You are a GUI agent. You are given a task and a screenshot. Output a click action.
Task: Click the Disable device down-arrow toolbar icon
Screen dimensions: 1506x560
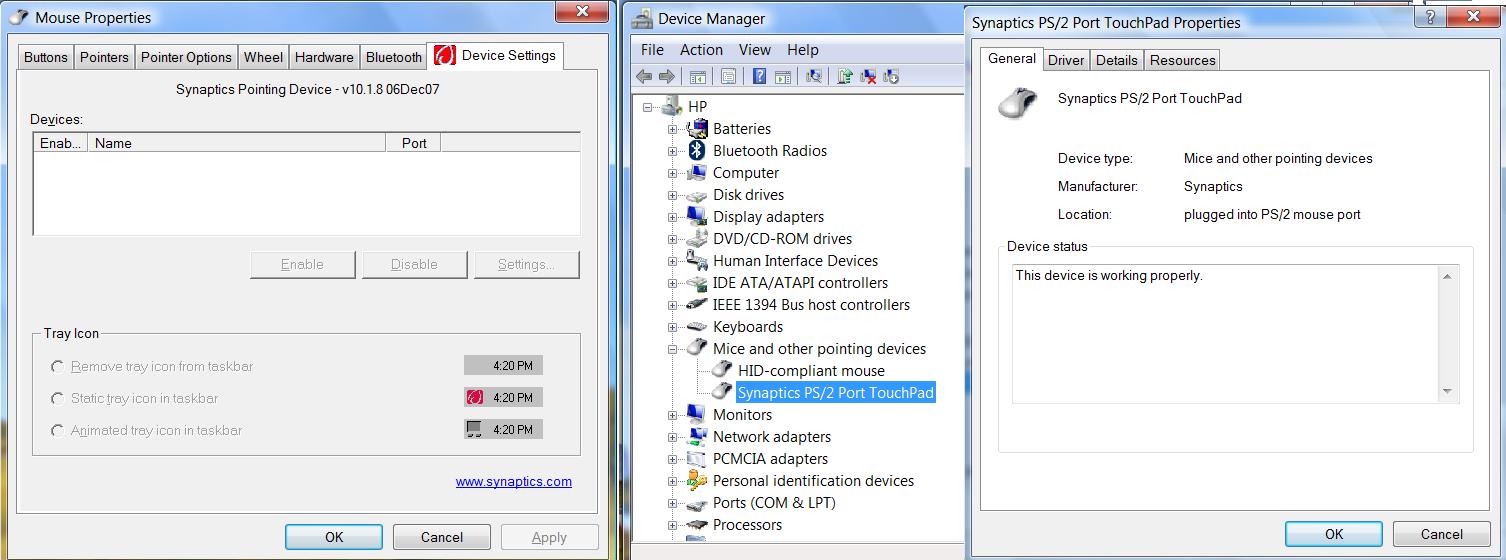tap(891, 76)
